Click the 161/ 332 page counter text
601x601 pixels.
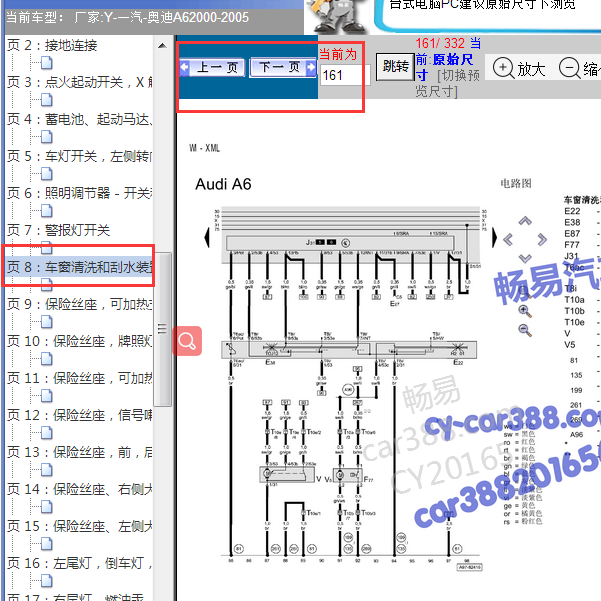pyautogui.click(x=440, y=43)
